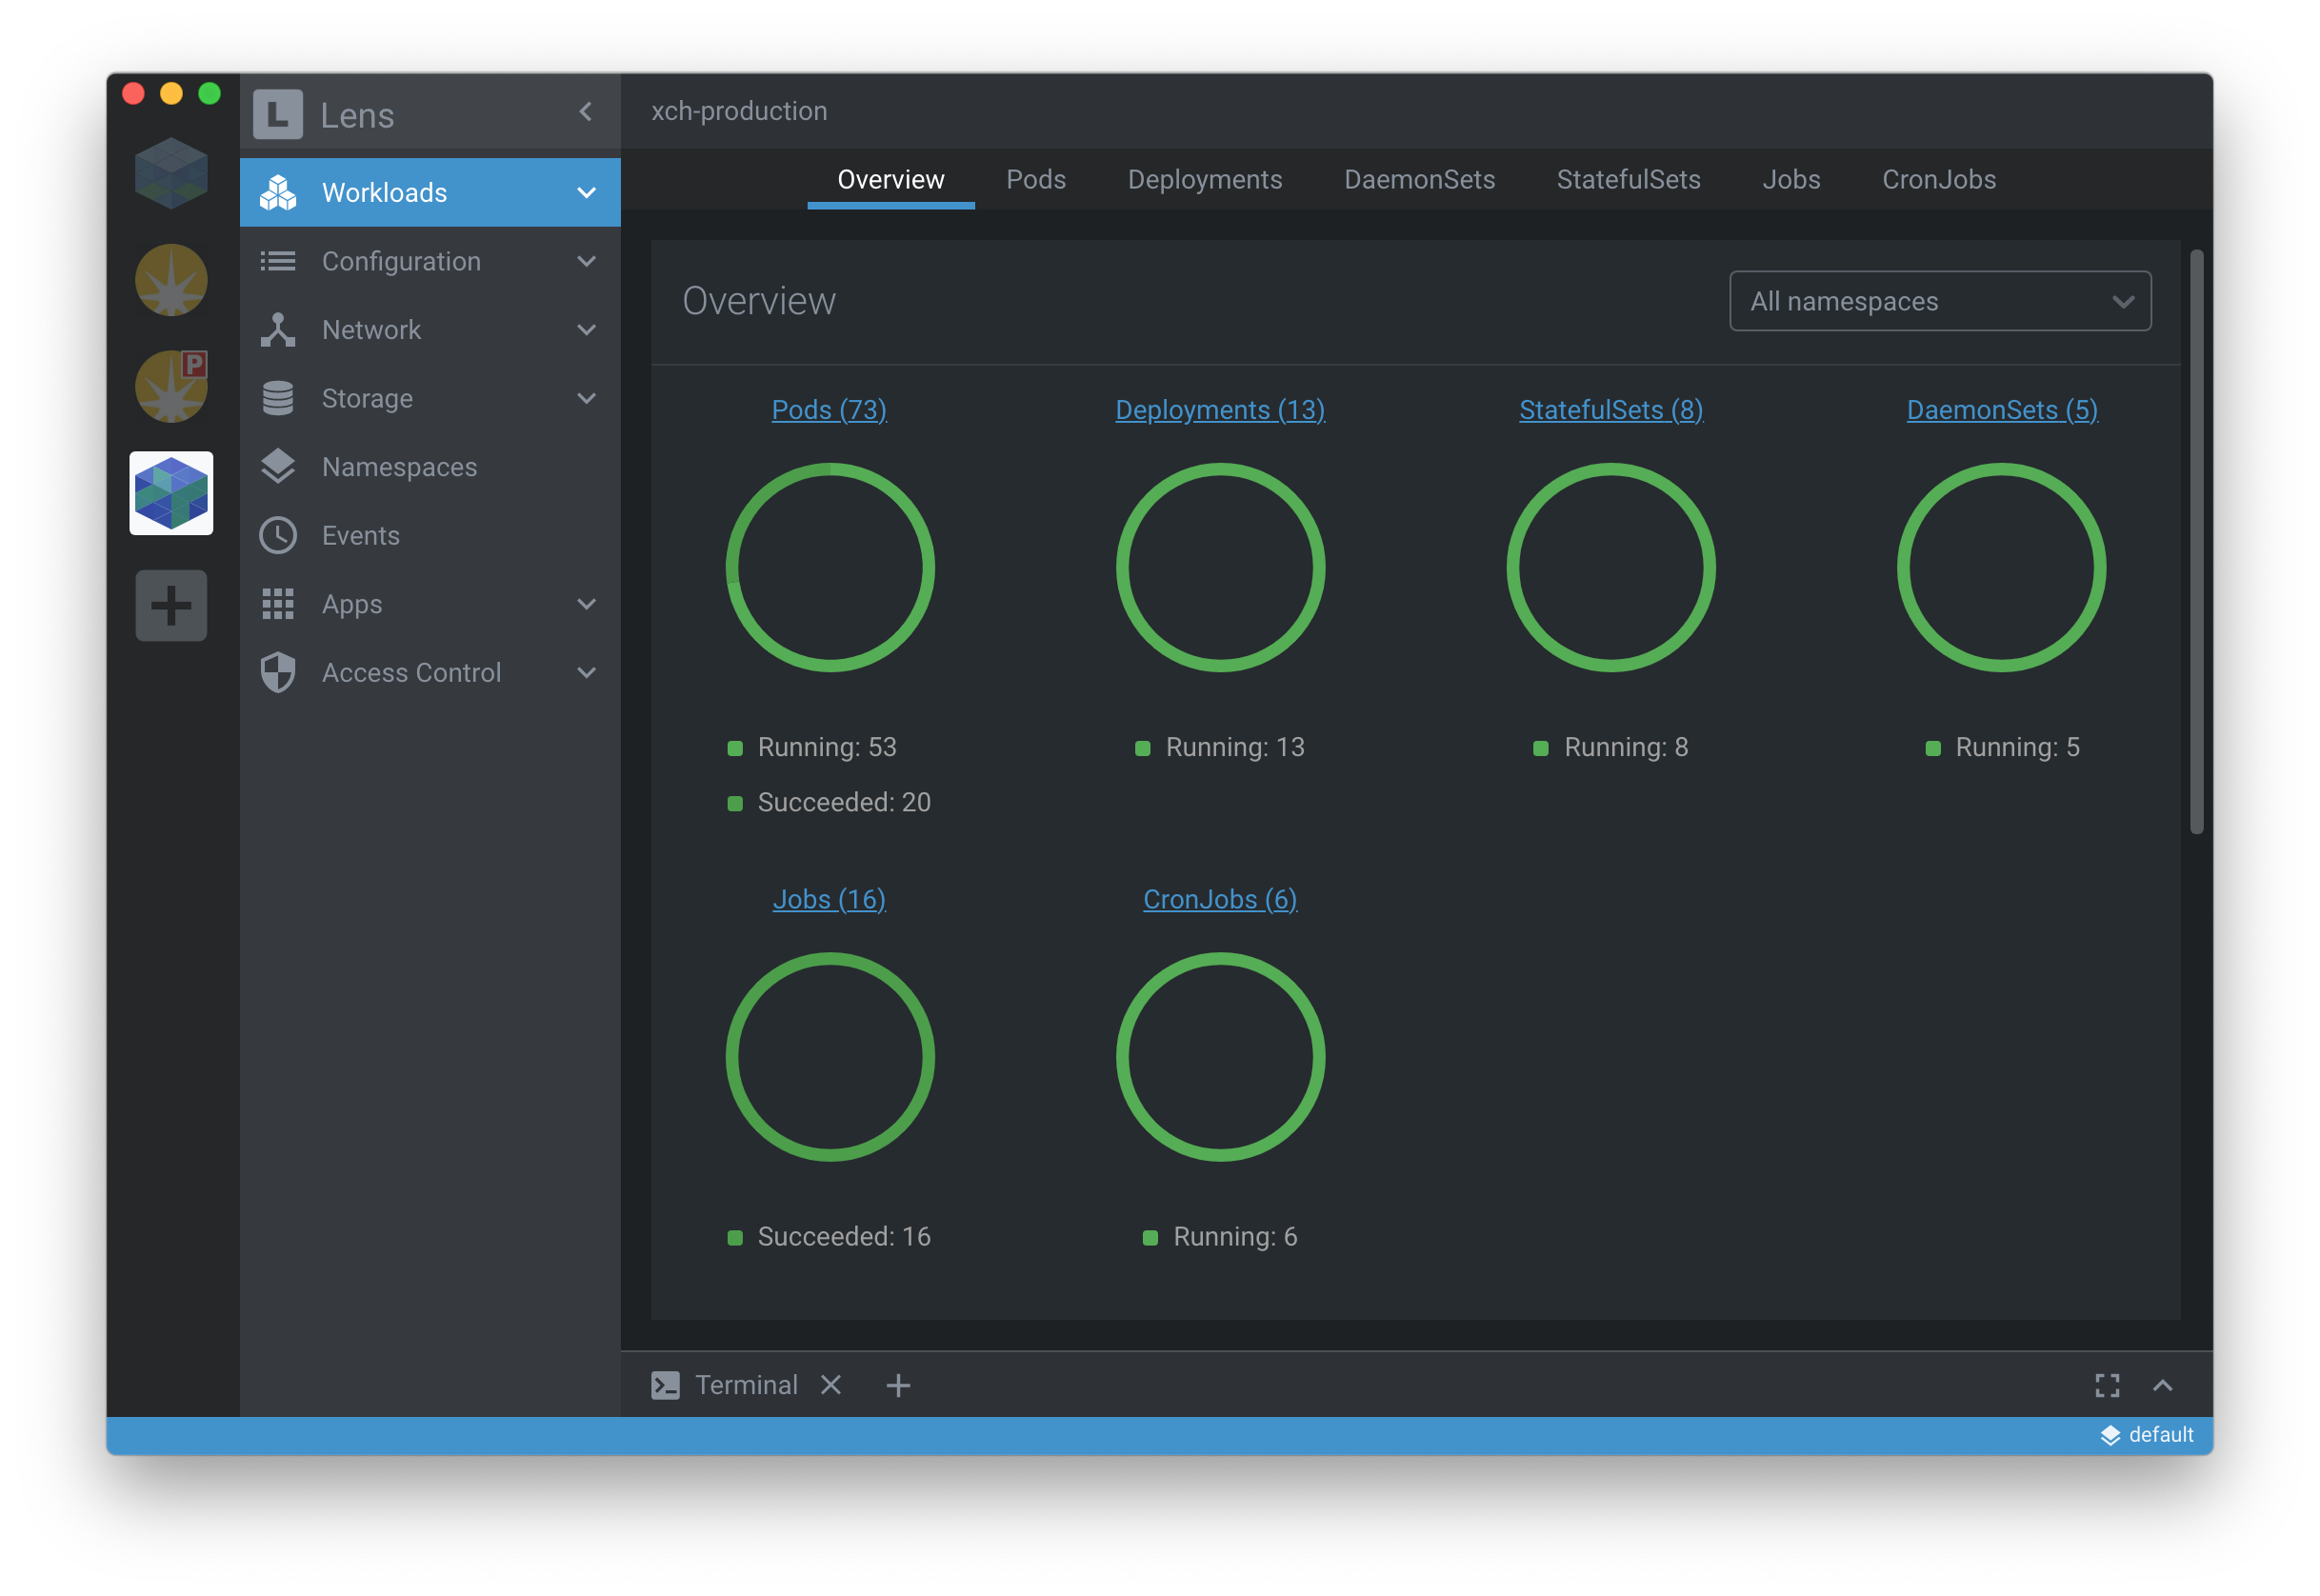Switch to the Overview tab
Viewport: 2320px width, 1596px height.
click(x=890, y=180)
